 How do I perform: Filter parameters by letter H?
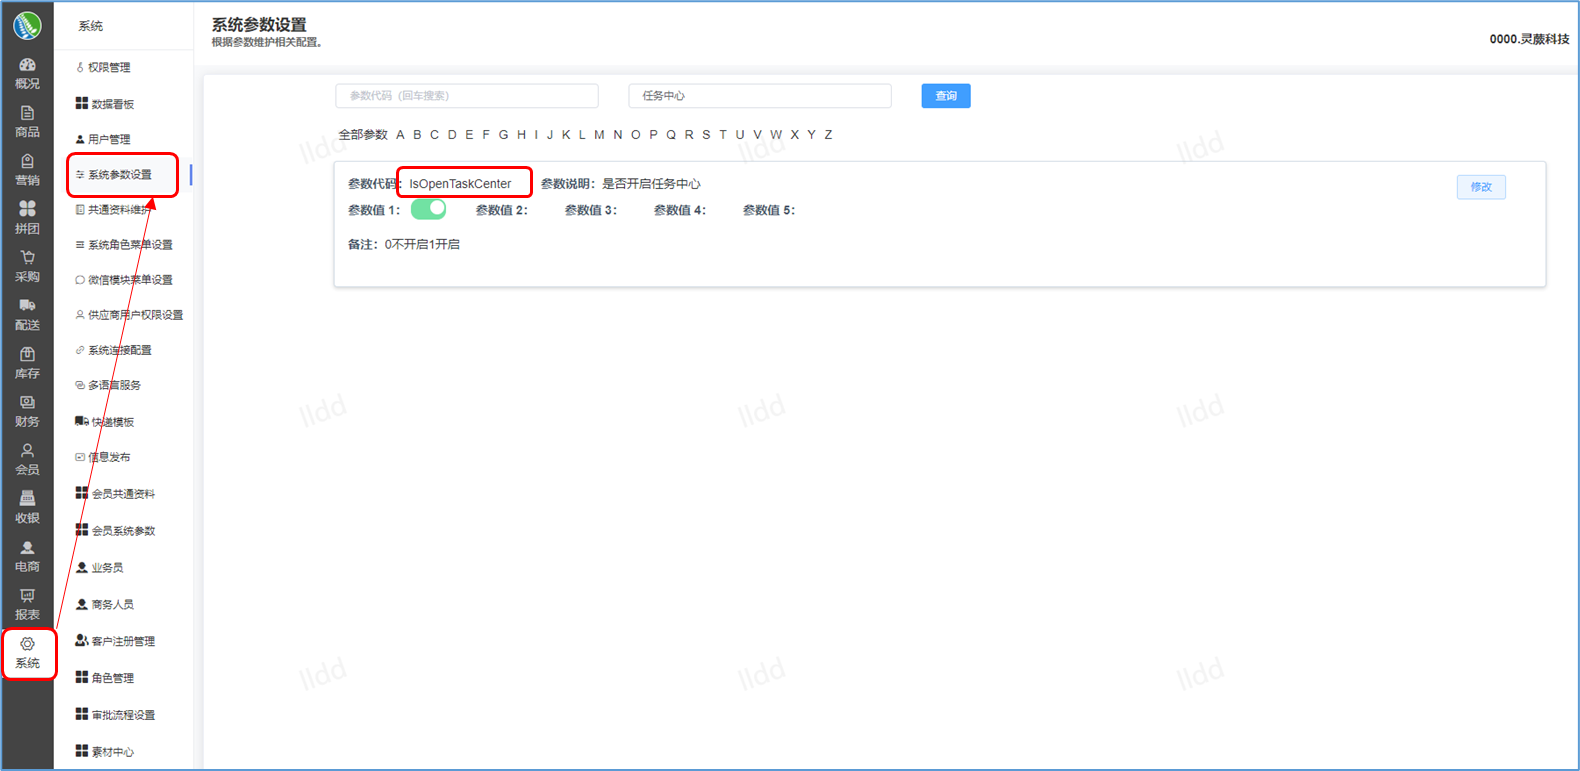tap(521, 135)
